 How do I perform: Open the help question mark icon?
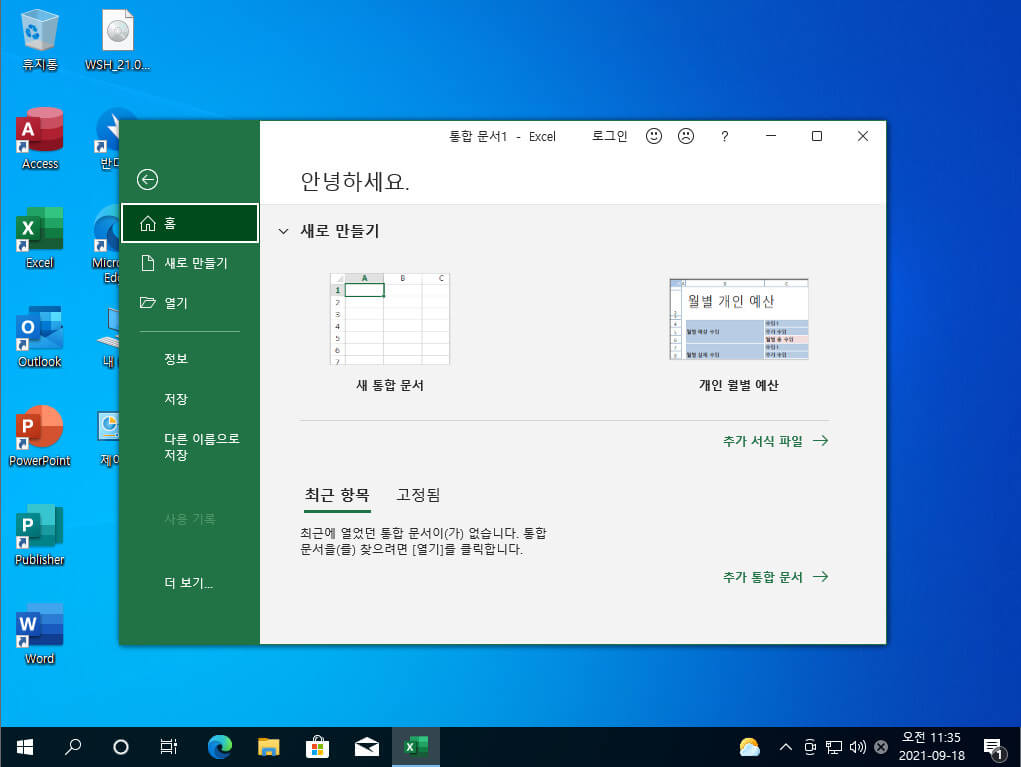[725, 136]
